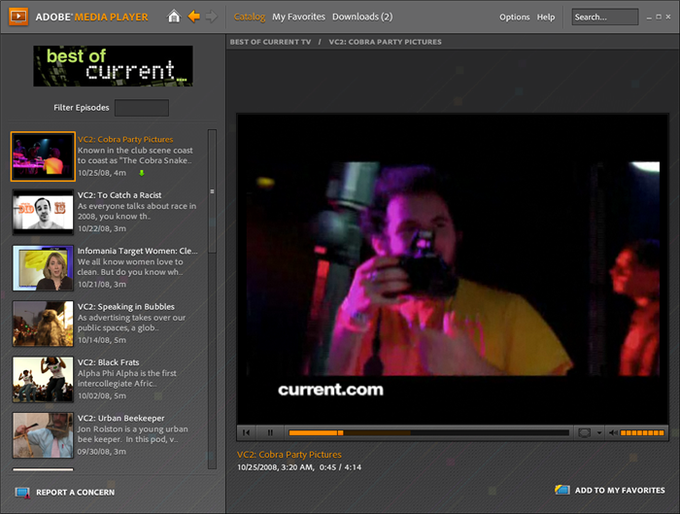Click the Adobe Media Player logo icon
The height and width of the screenshot is (514, 680).
(19, 16)
